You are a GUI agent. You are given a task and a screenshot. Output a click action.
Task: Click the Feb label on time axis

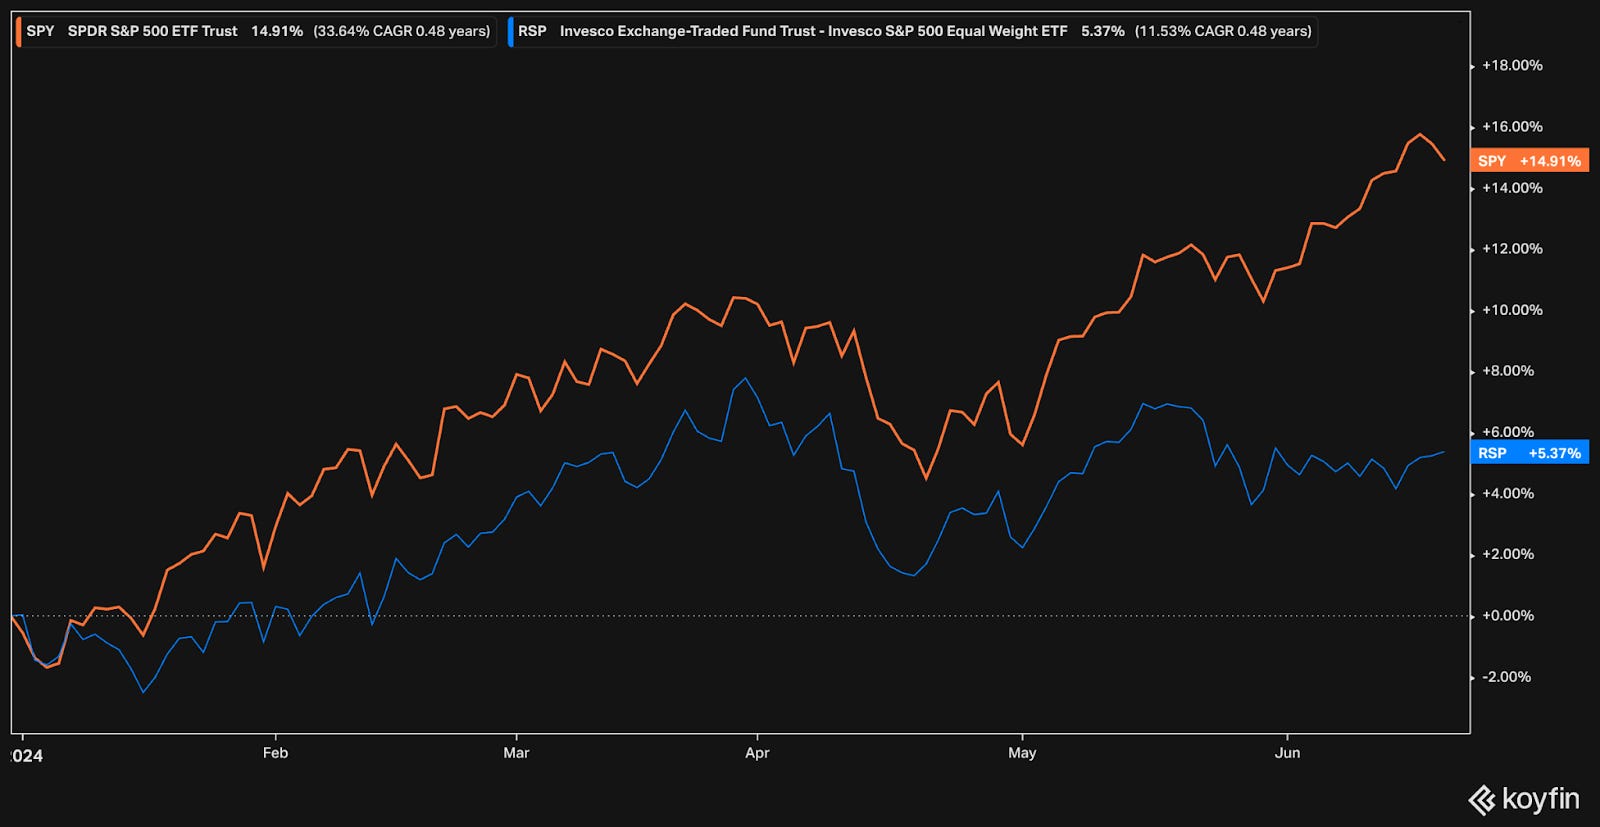[275, 752]
